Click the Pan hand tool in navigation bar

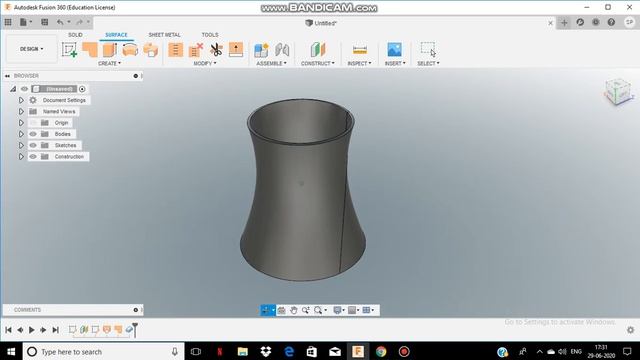click(x=293, y=310)
